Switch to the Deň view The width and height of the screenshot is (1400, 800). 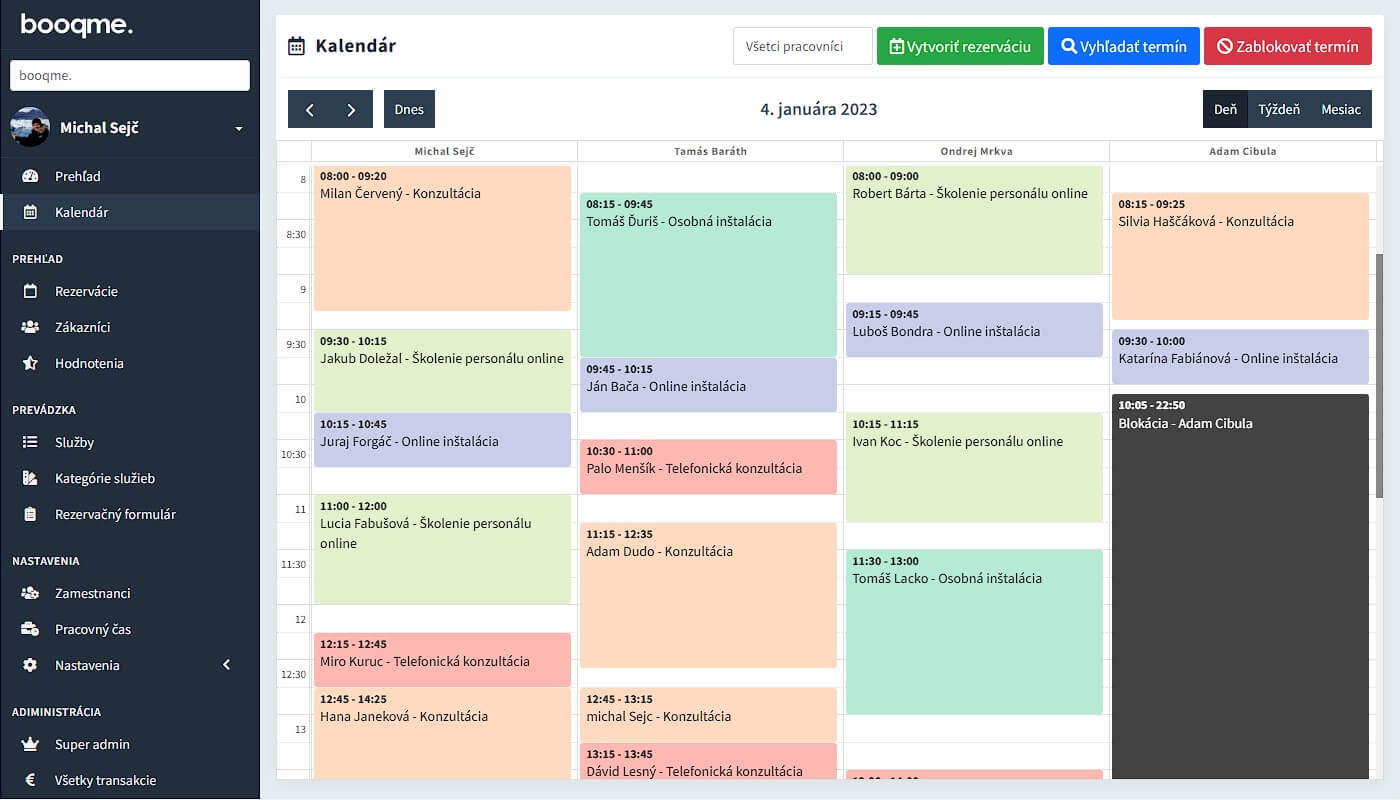1225,109
